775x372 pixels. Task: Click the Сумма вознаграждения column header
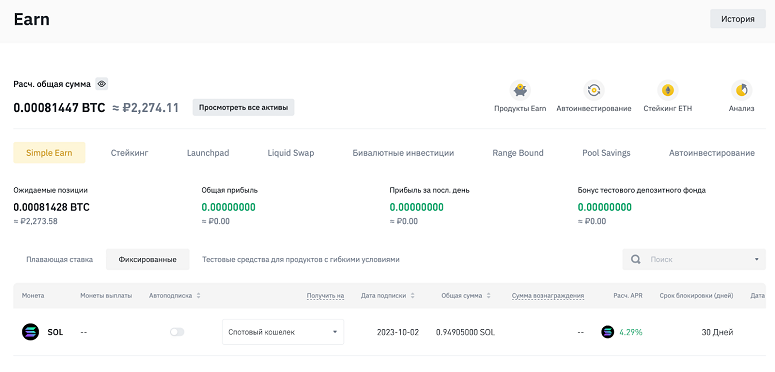tap(548, 295)
